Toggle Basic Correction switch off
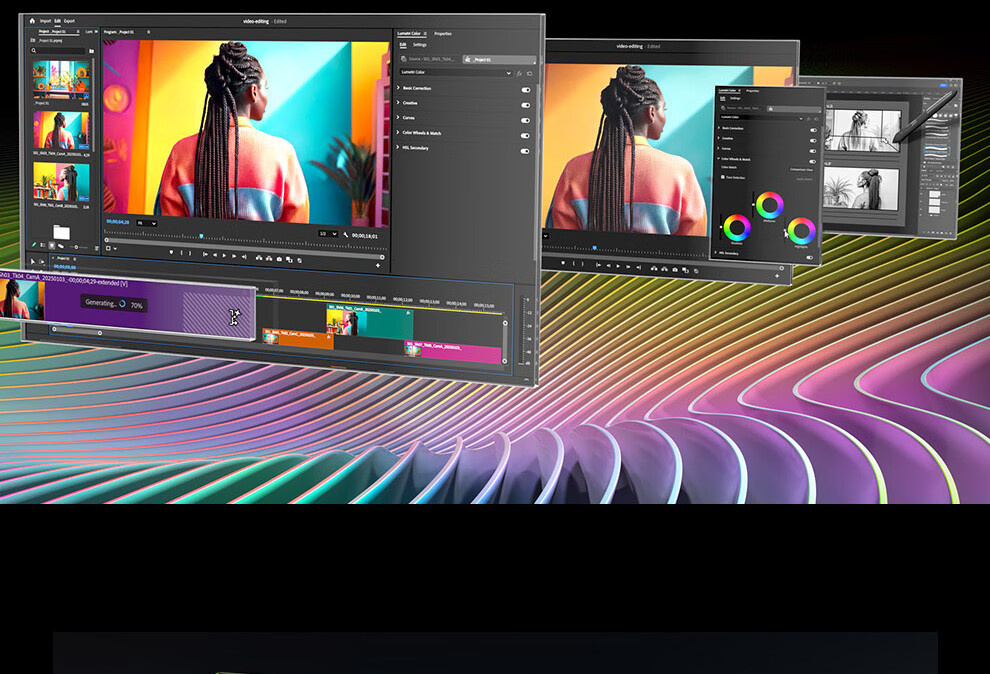 [x=525, y=89]
